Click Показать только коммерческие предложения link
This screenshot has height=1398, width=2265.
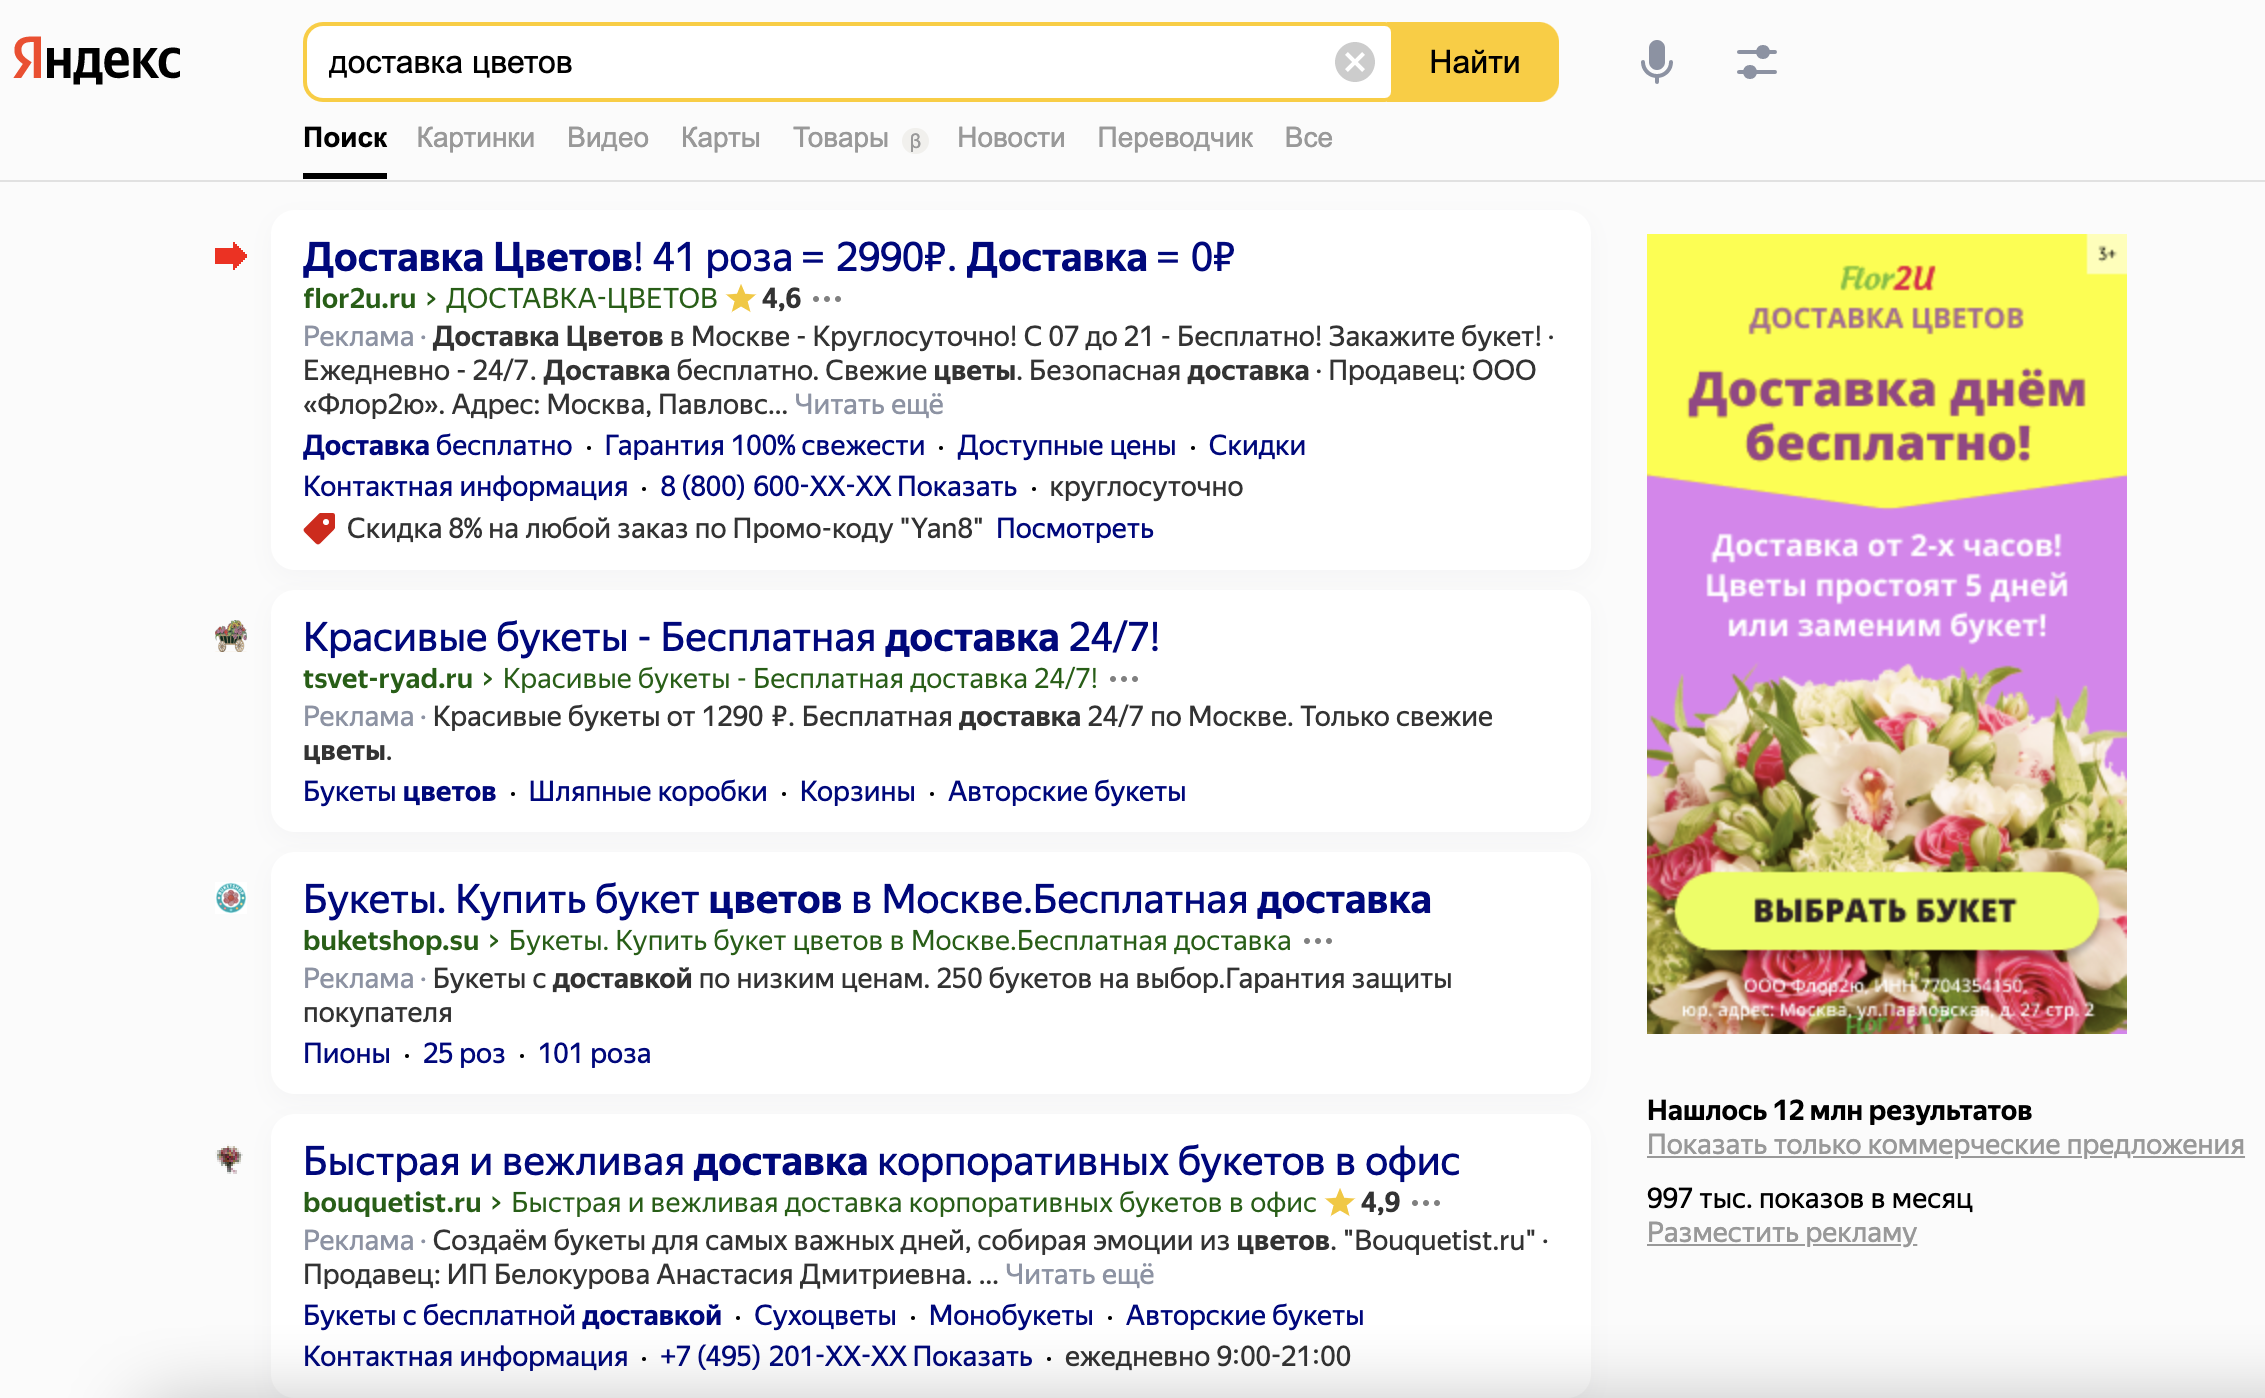tap(1945, 1145)
